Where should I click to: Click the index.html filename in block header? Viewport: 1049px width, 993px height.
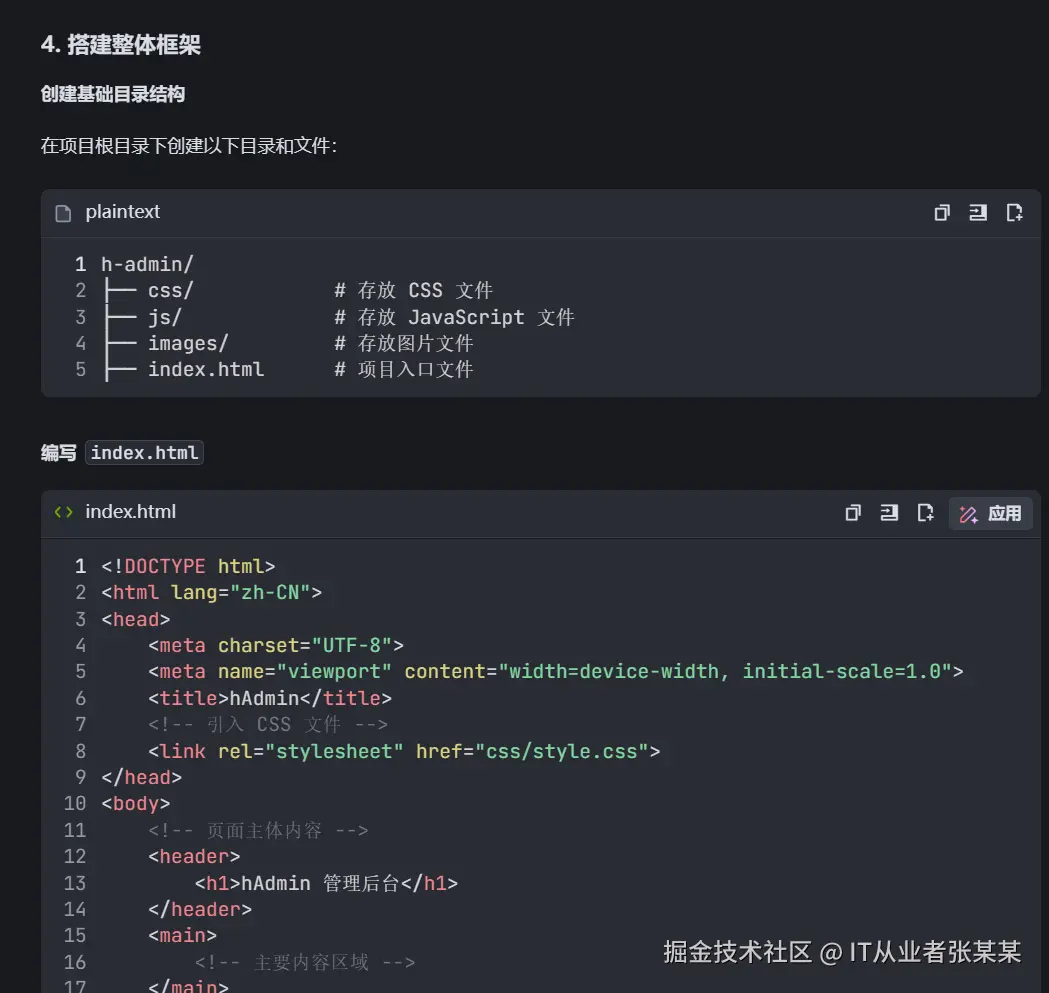click(130, 512)
